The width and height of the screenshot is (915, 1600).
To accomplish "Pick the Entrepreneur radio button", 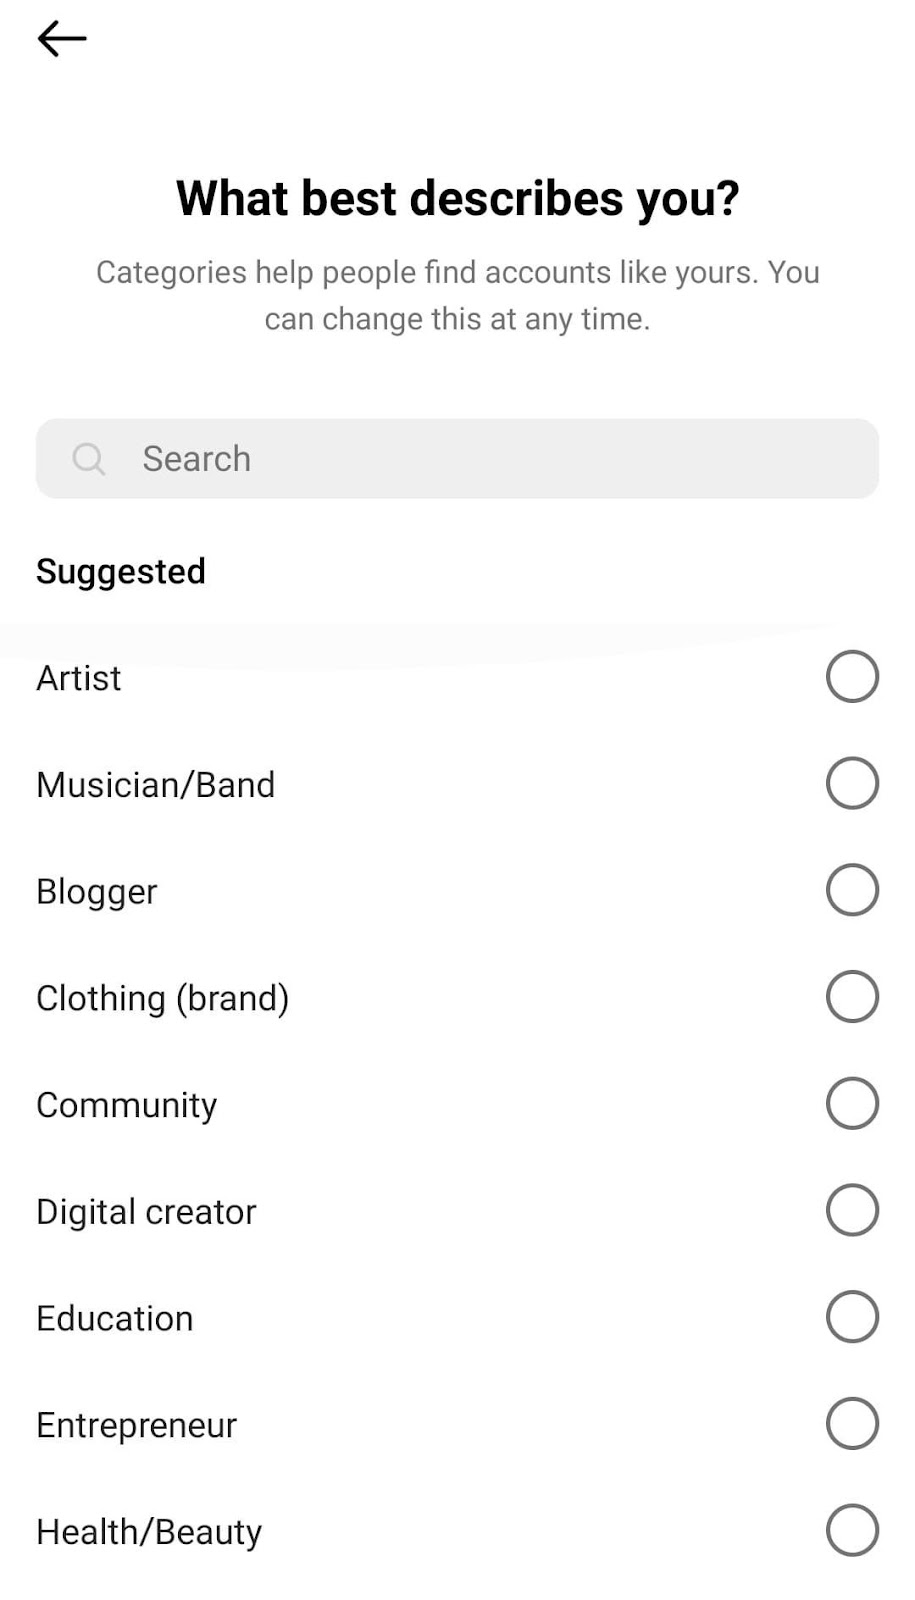I will (852, 1423).
